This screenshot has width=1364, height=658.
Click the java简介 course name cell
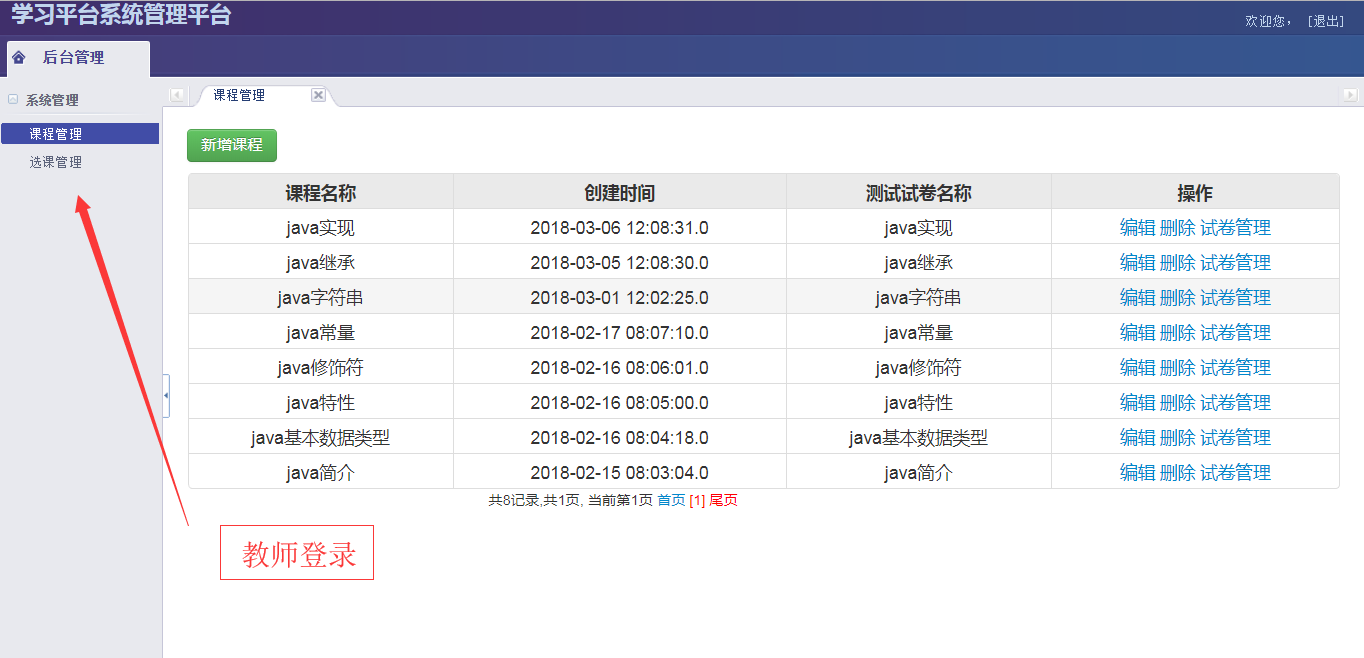pos(321,473)
